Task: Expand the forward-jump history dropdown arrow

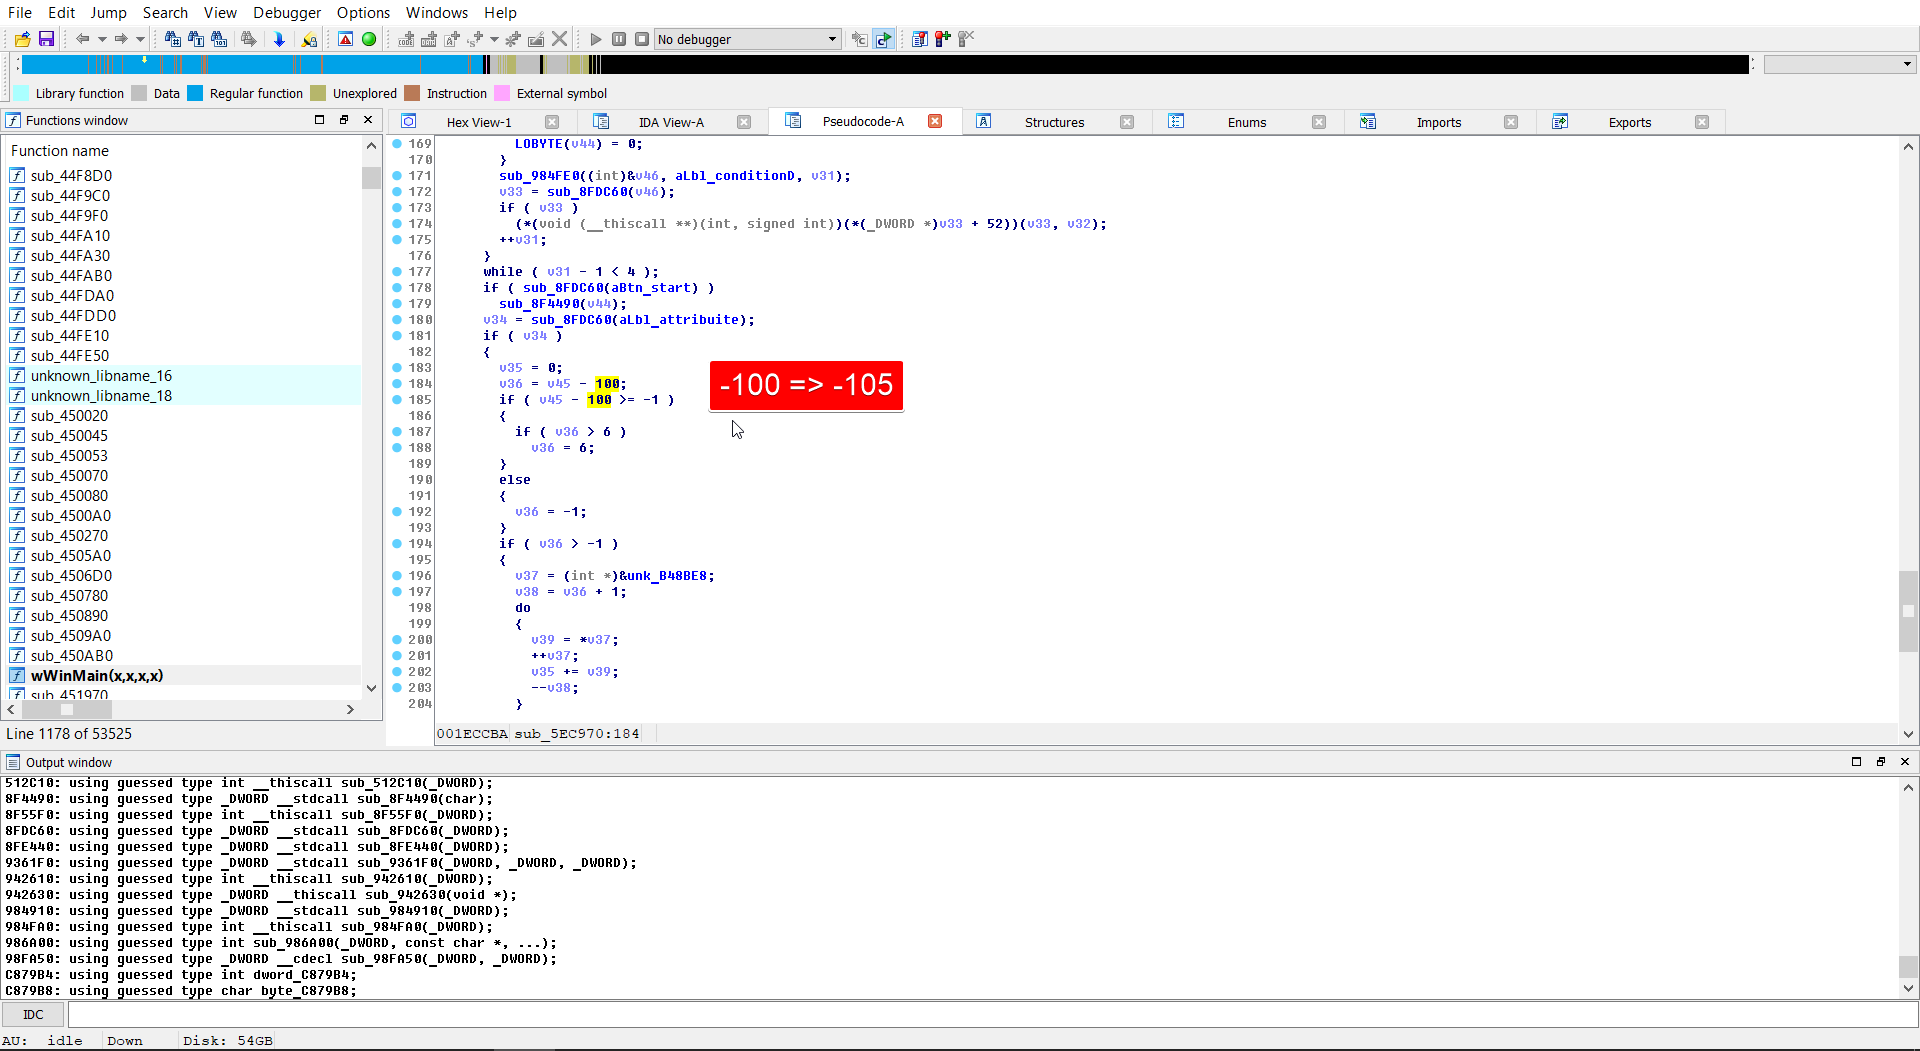Action: click(x=140, y=39)
